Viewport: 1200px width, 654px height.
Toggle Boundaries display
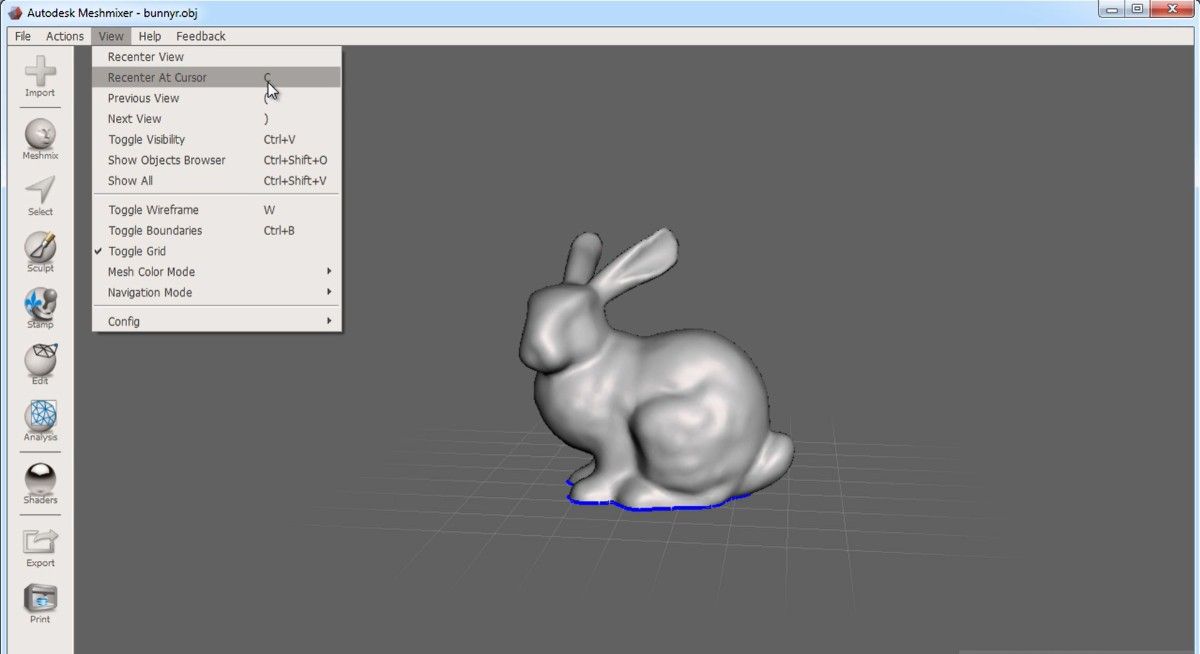tap(217, 230)
